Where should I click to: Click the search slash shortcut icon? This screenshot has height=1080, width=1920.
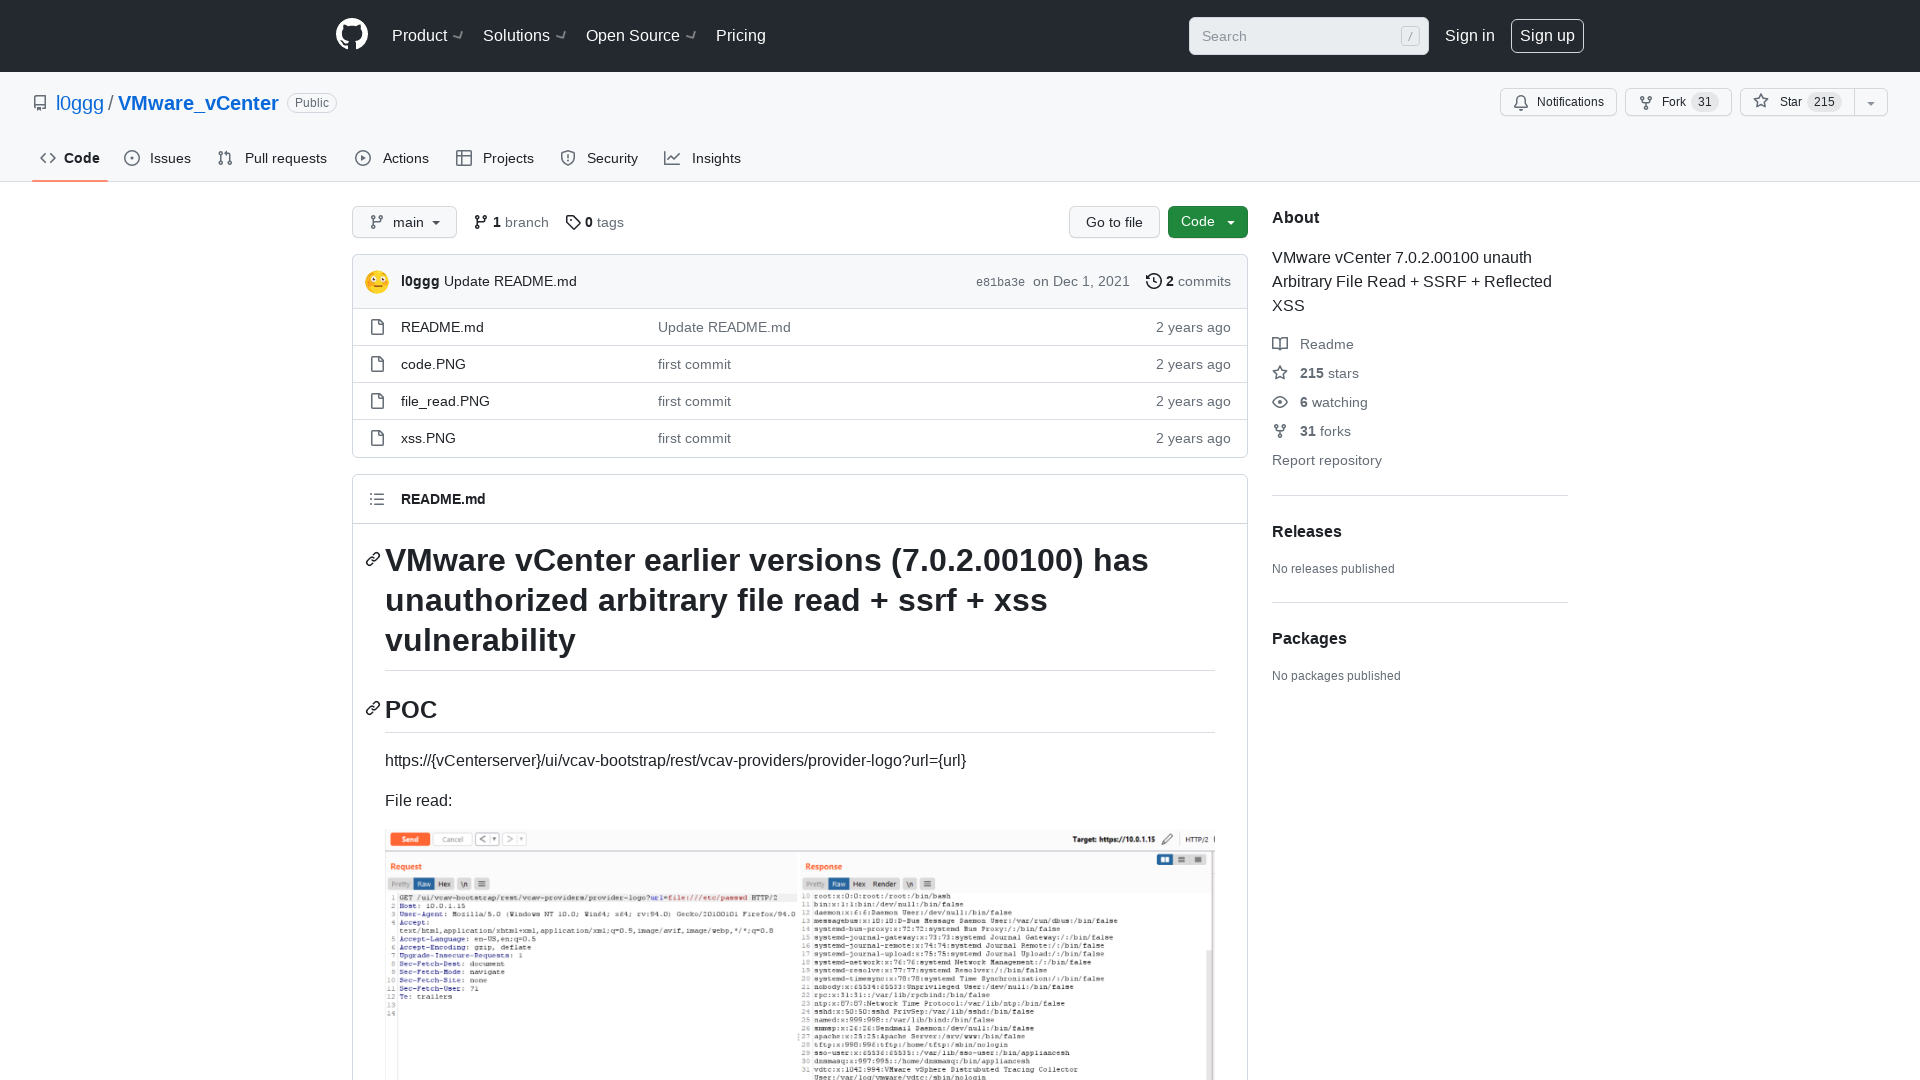point(1410,36)
